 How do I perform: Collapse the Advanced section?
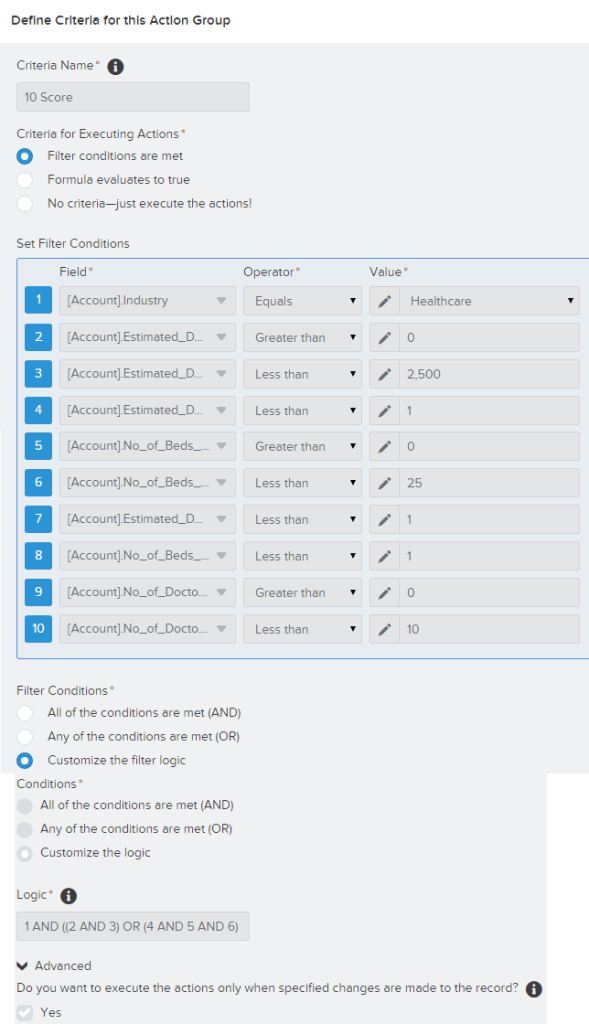[x=54, y=965]
